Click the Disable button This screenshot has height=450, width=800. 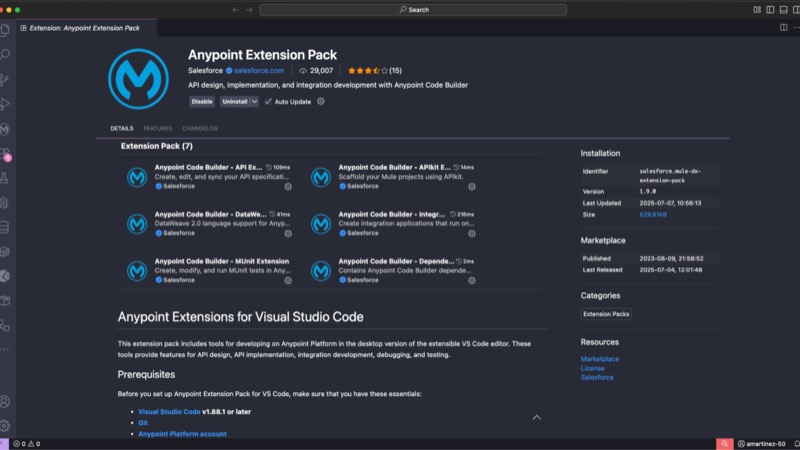[202, 102]
